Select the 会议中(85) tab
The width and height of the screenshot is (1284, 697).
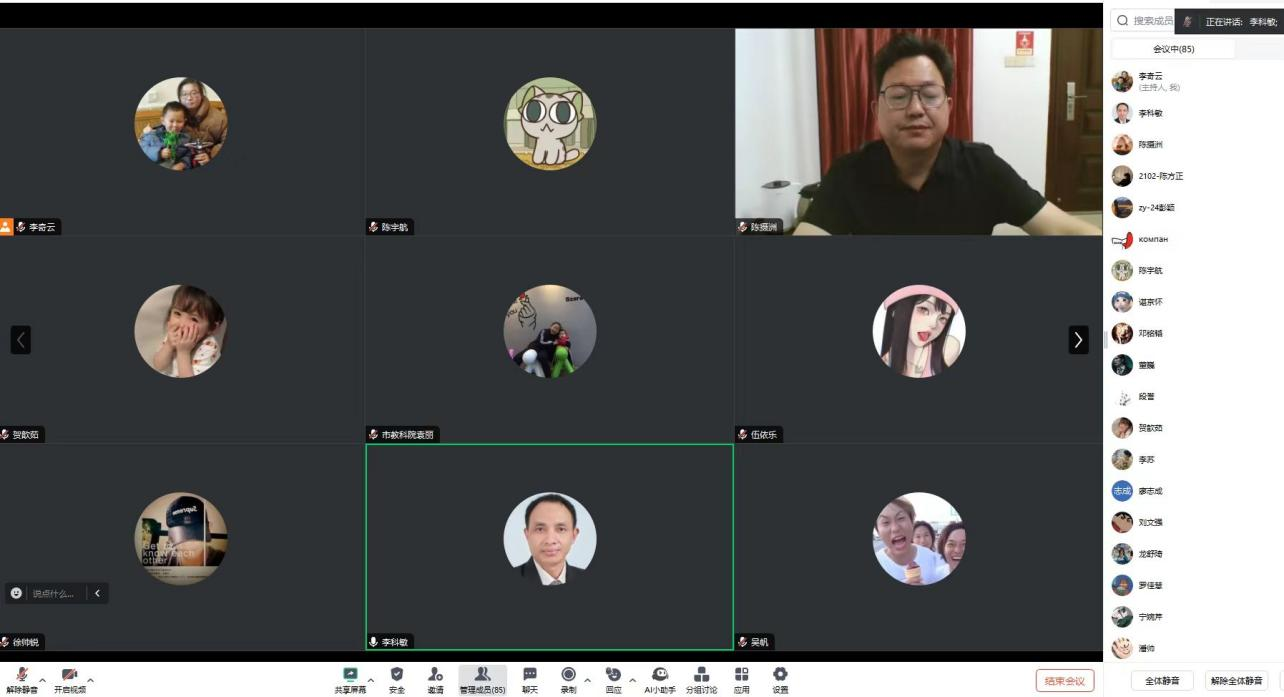1173,49
